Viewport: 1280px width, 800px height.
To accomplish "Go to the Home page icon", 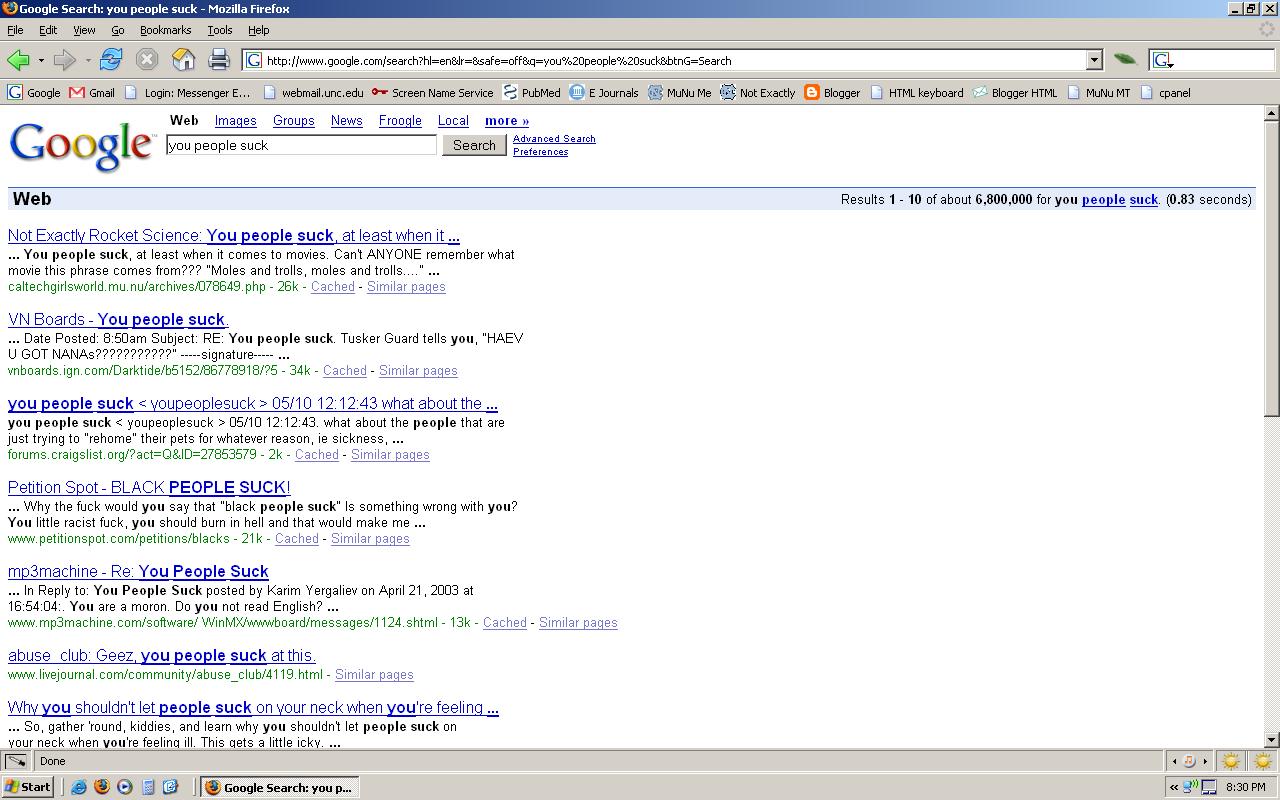I will [x=184, y=60].
